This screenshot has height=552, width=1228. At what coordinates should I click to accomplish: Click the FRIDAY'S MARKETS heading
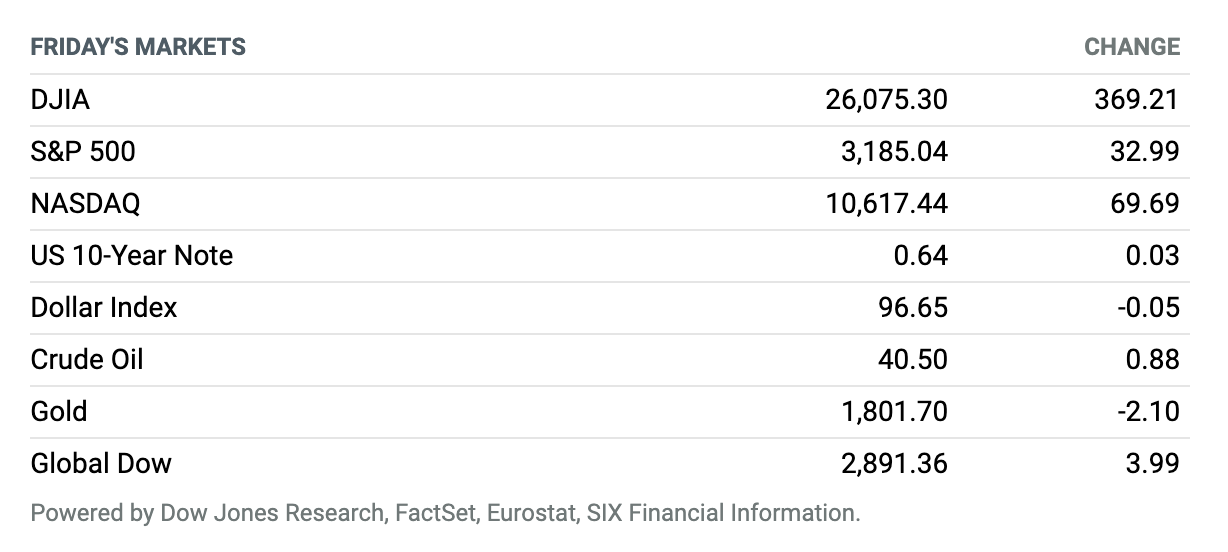138,47
